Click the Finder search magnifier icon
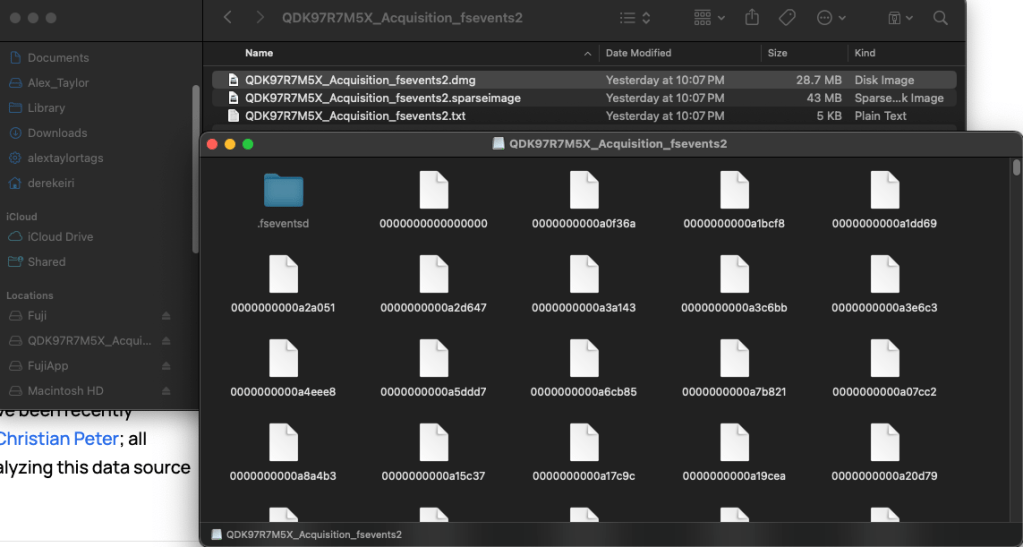The width and height of the screenshot is (1023, 547). [940, 18]
